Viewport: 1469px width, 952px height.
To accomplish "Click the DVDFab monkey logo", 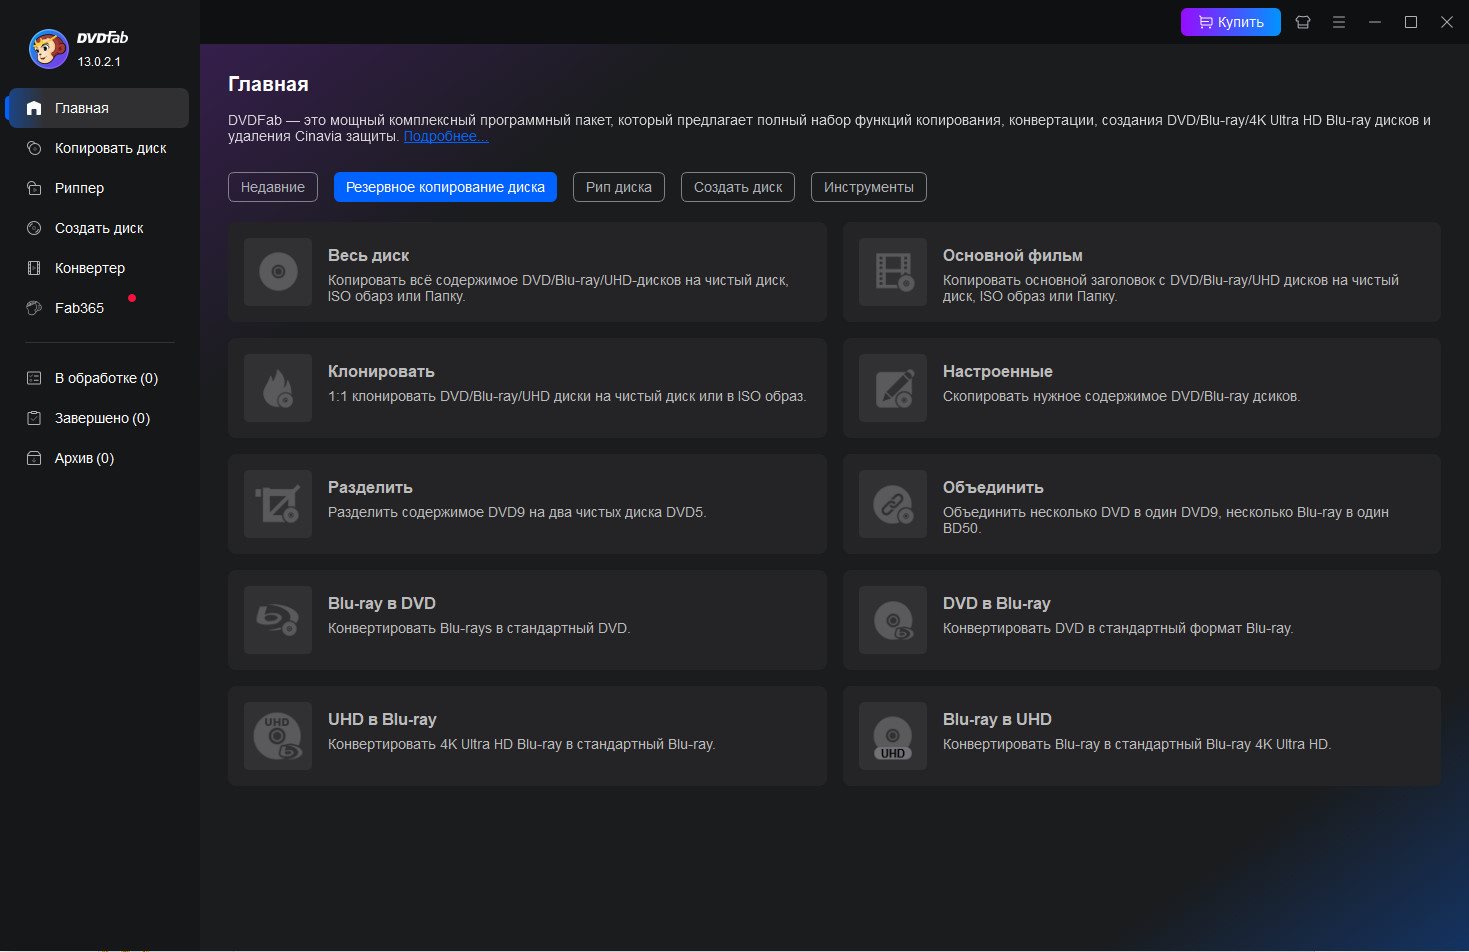I will coord(48,48).
